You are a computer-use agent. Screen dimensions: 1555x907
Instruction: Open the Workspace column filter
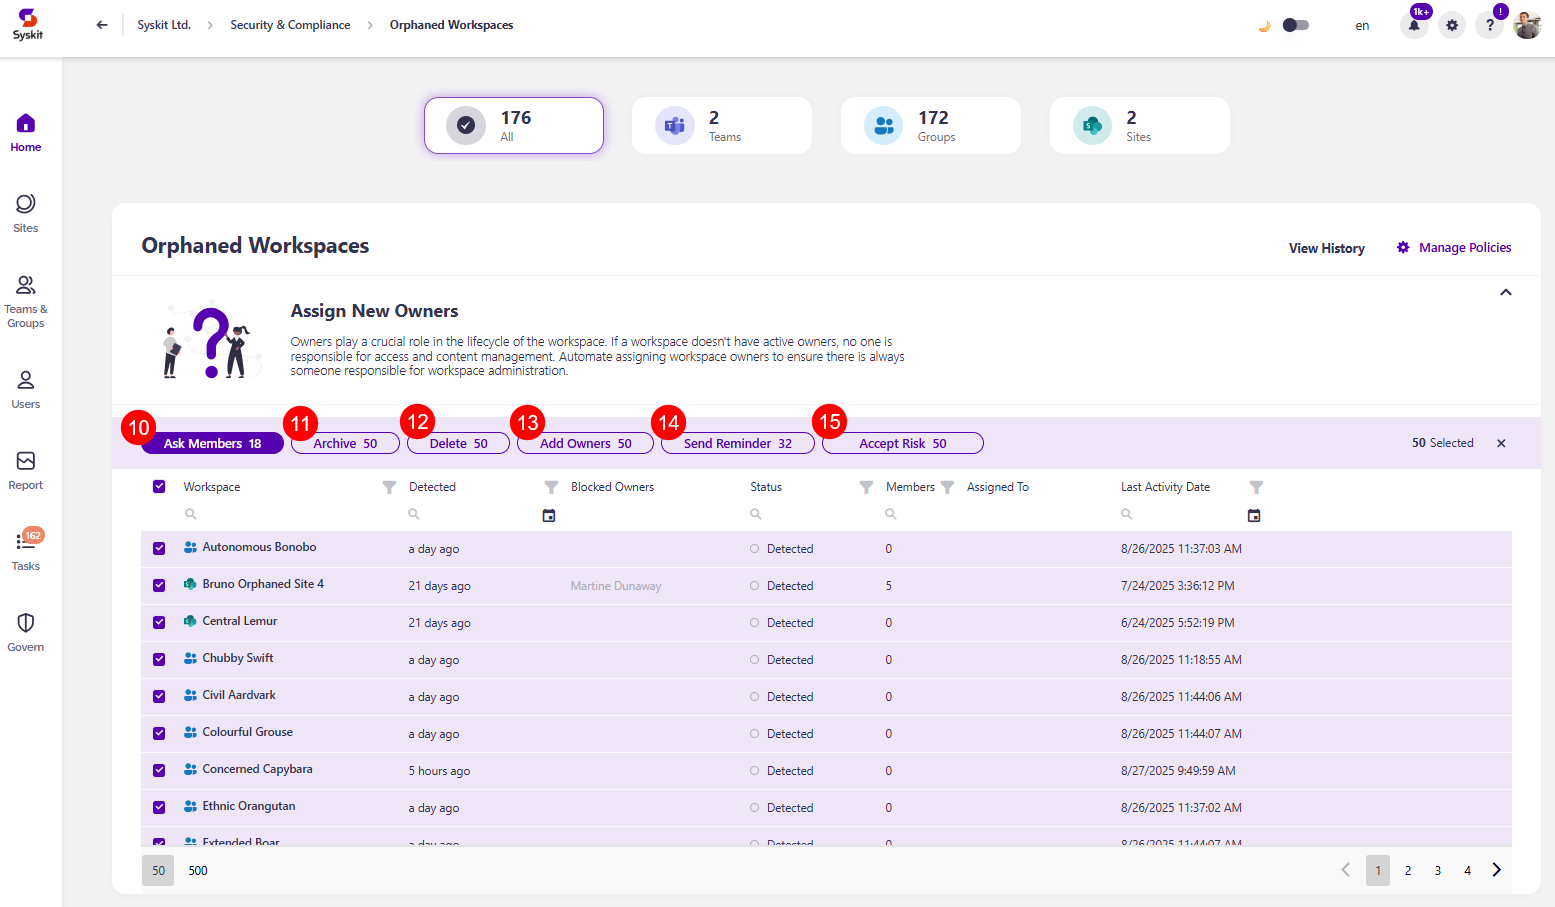389,487
